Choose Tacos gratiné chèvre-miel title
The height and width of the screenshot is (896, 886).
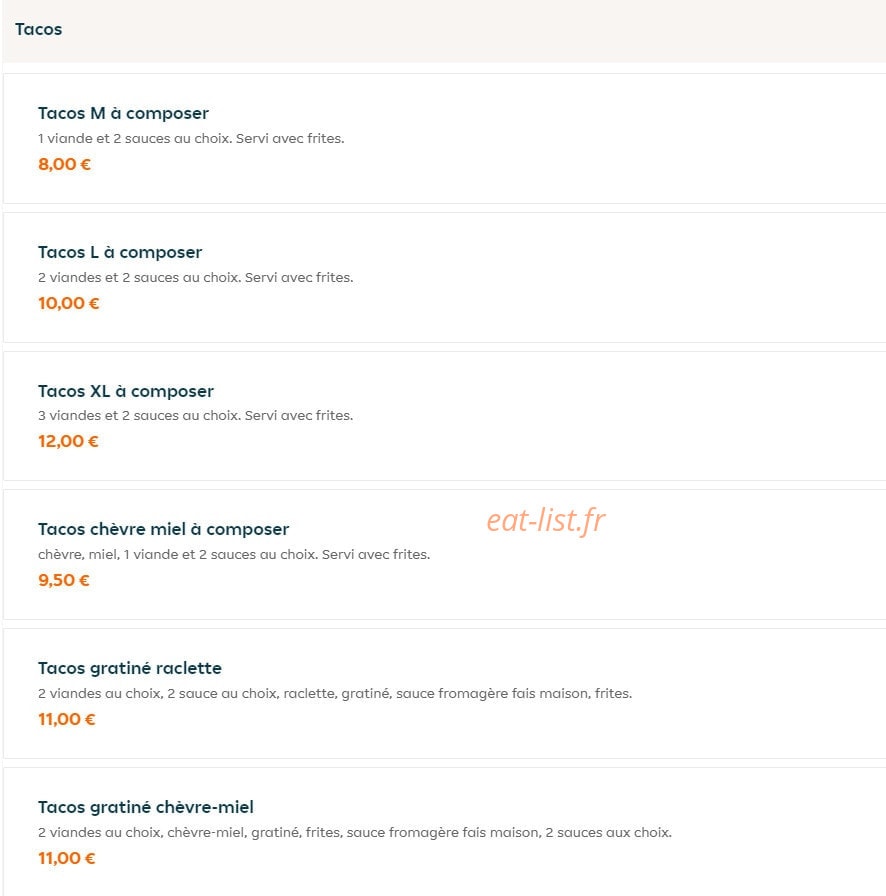(146, 807)
